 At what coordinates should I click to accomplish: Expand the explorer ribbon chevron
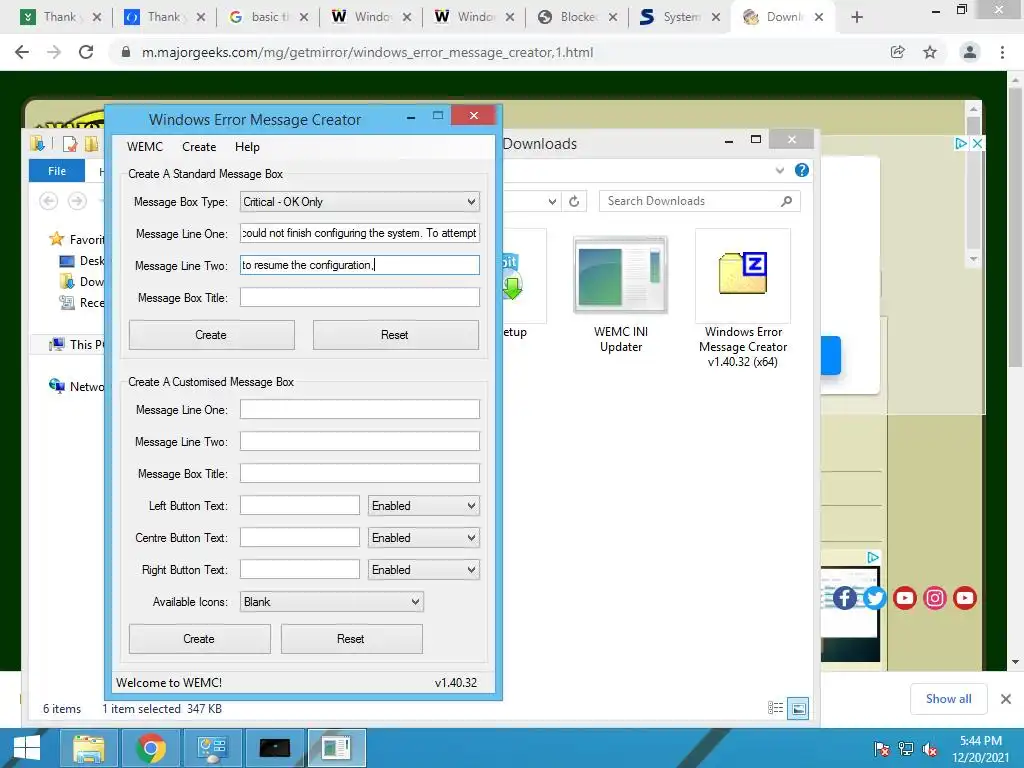tap(780, 170)
